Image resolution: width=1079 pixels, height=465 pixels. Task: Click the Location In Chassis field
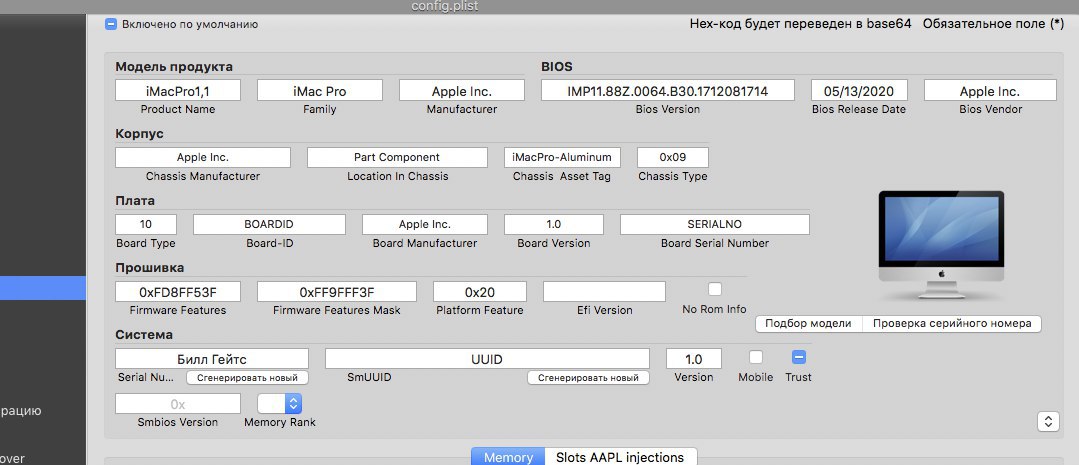397,158
